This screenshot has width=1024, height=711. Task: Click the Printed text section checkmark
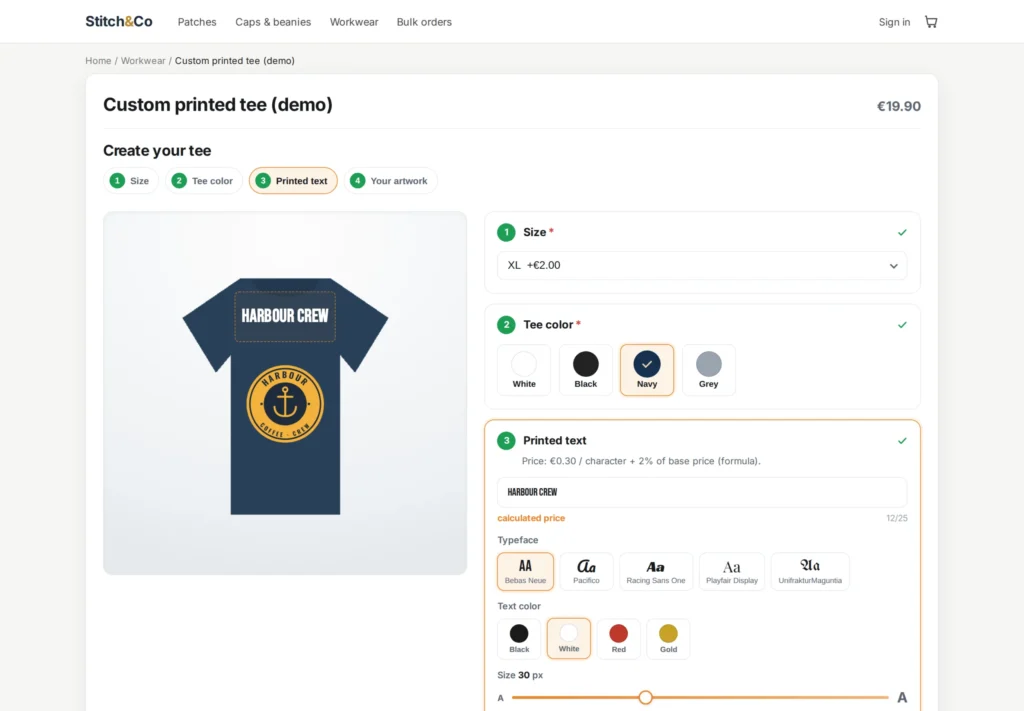point(902,441)
